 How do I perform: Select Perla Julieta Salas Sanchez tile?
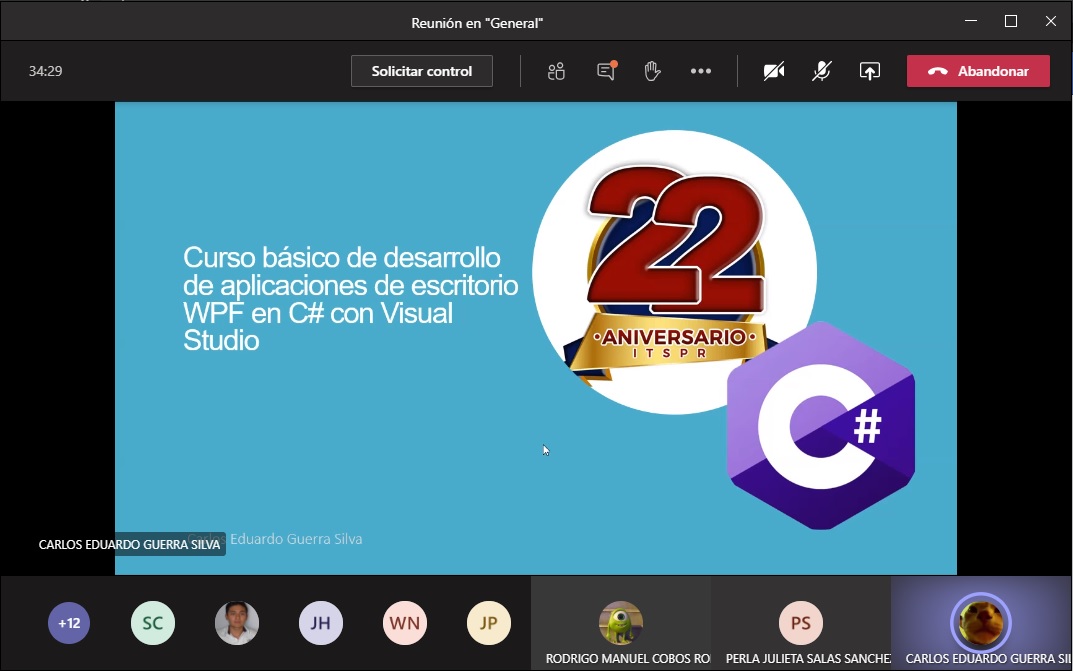tap(801, 623)
